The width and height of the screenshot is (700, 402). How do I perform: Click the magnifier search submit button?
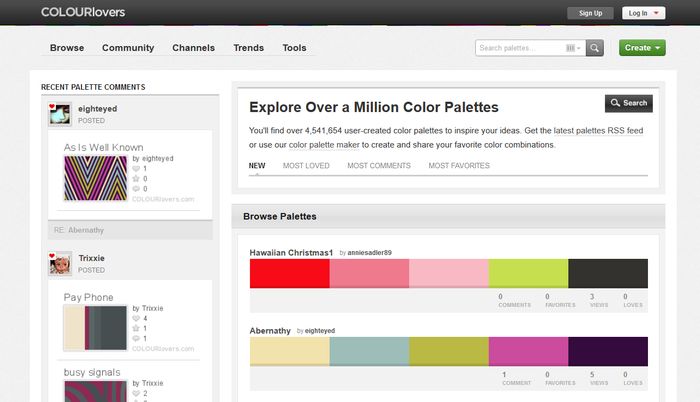point(595,48)
